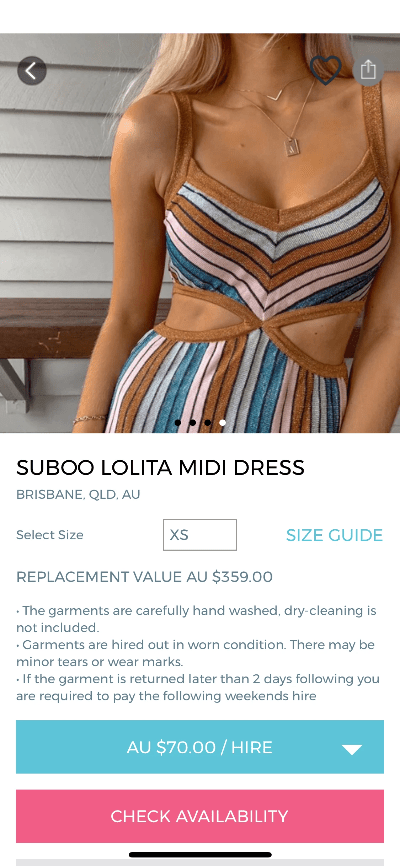Image resolution: width=400 pixels, height=866 pixels.
Task: Click the white triangle arrow on hire bar
Action: pyautogui.click(x=351, y=749)
